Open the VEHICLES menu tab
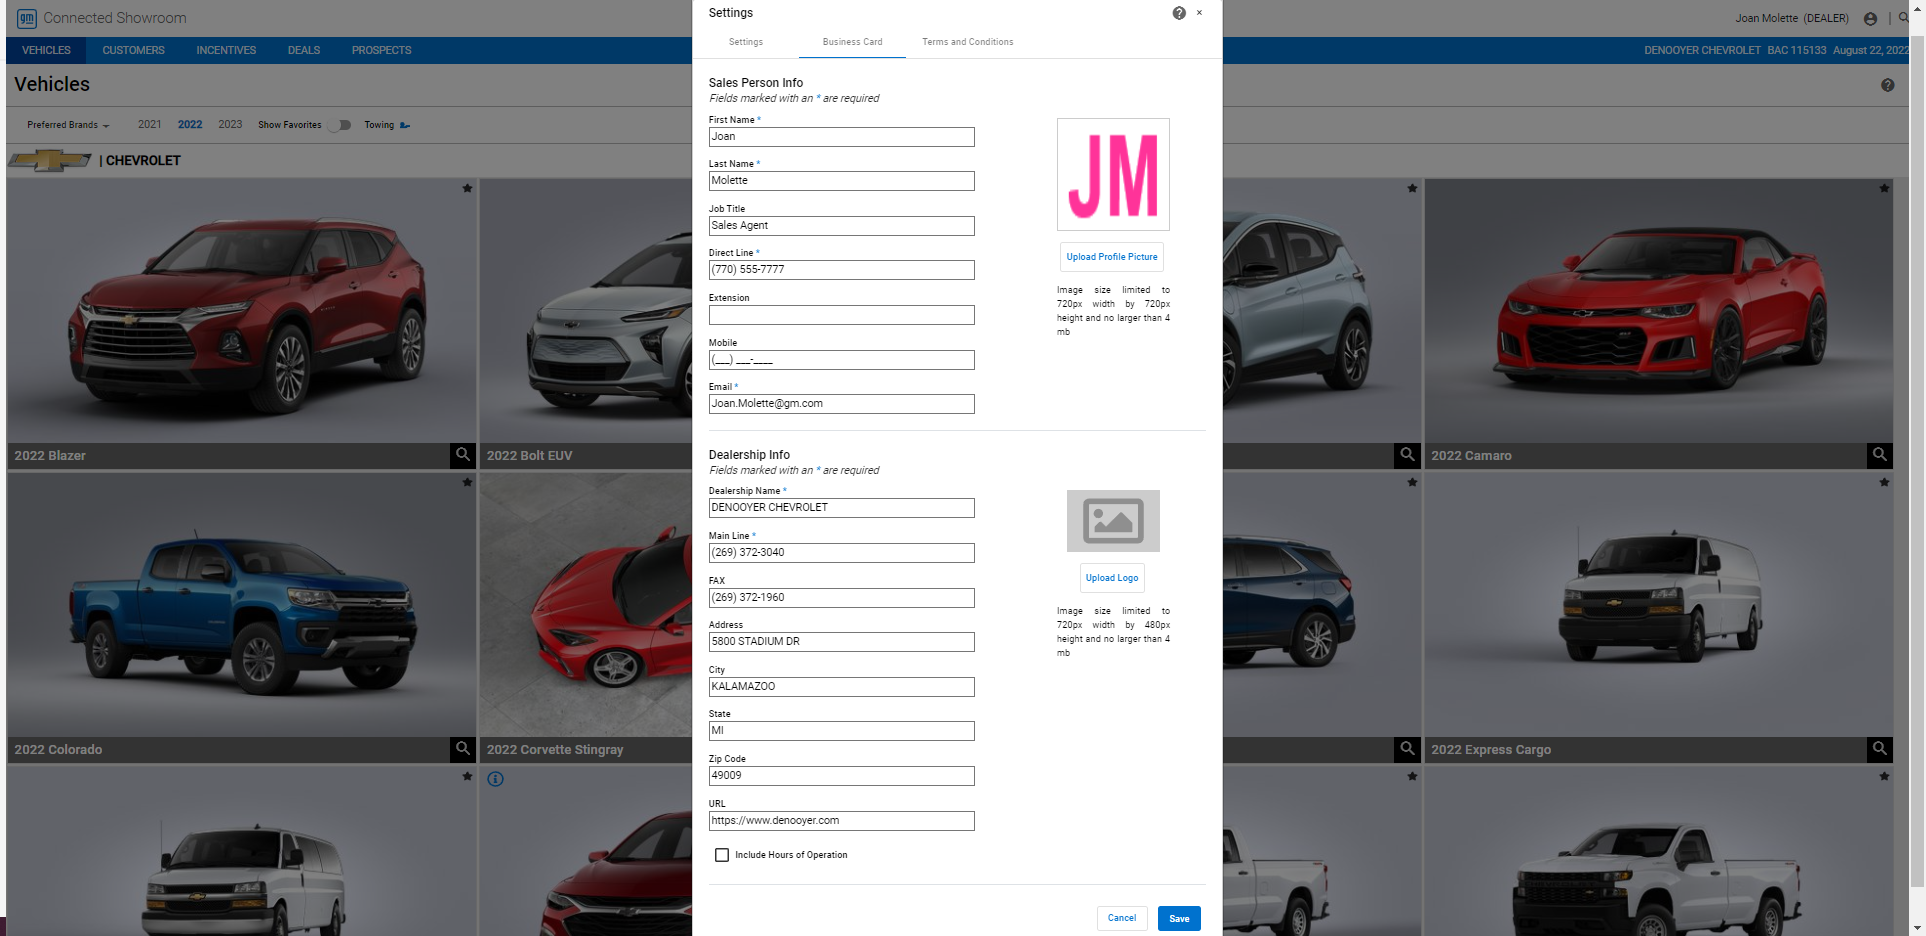Screen dimensions: 1926x936 (x=46, y=50)
